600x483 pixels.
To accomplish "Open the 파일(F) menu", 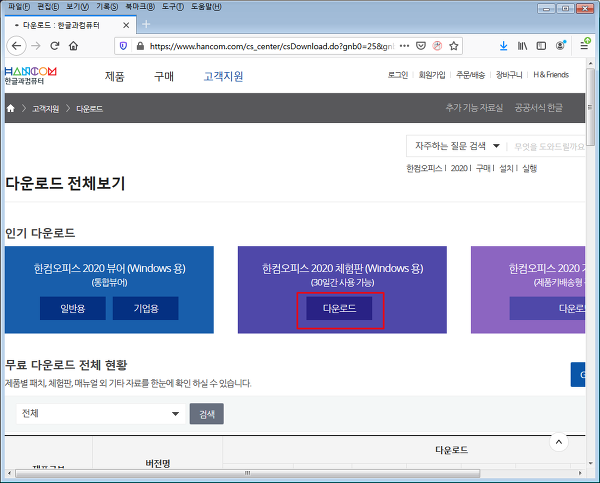I will pyautogui.click(x=19, y=7).
